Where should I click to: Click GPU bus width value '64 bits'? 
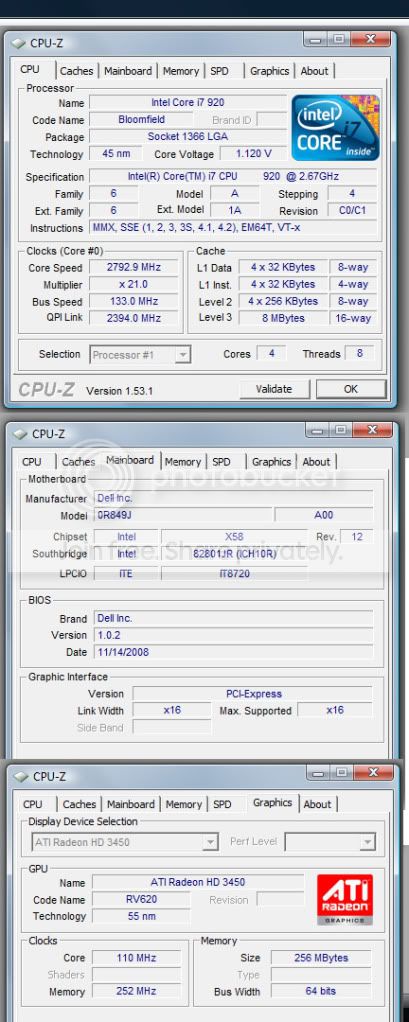pos(320,991)
